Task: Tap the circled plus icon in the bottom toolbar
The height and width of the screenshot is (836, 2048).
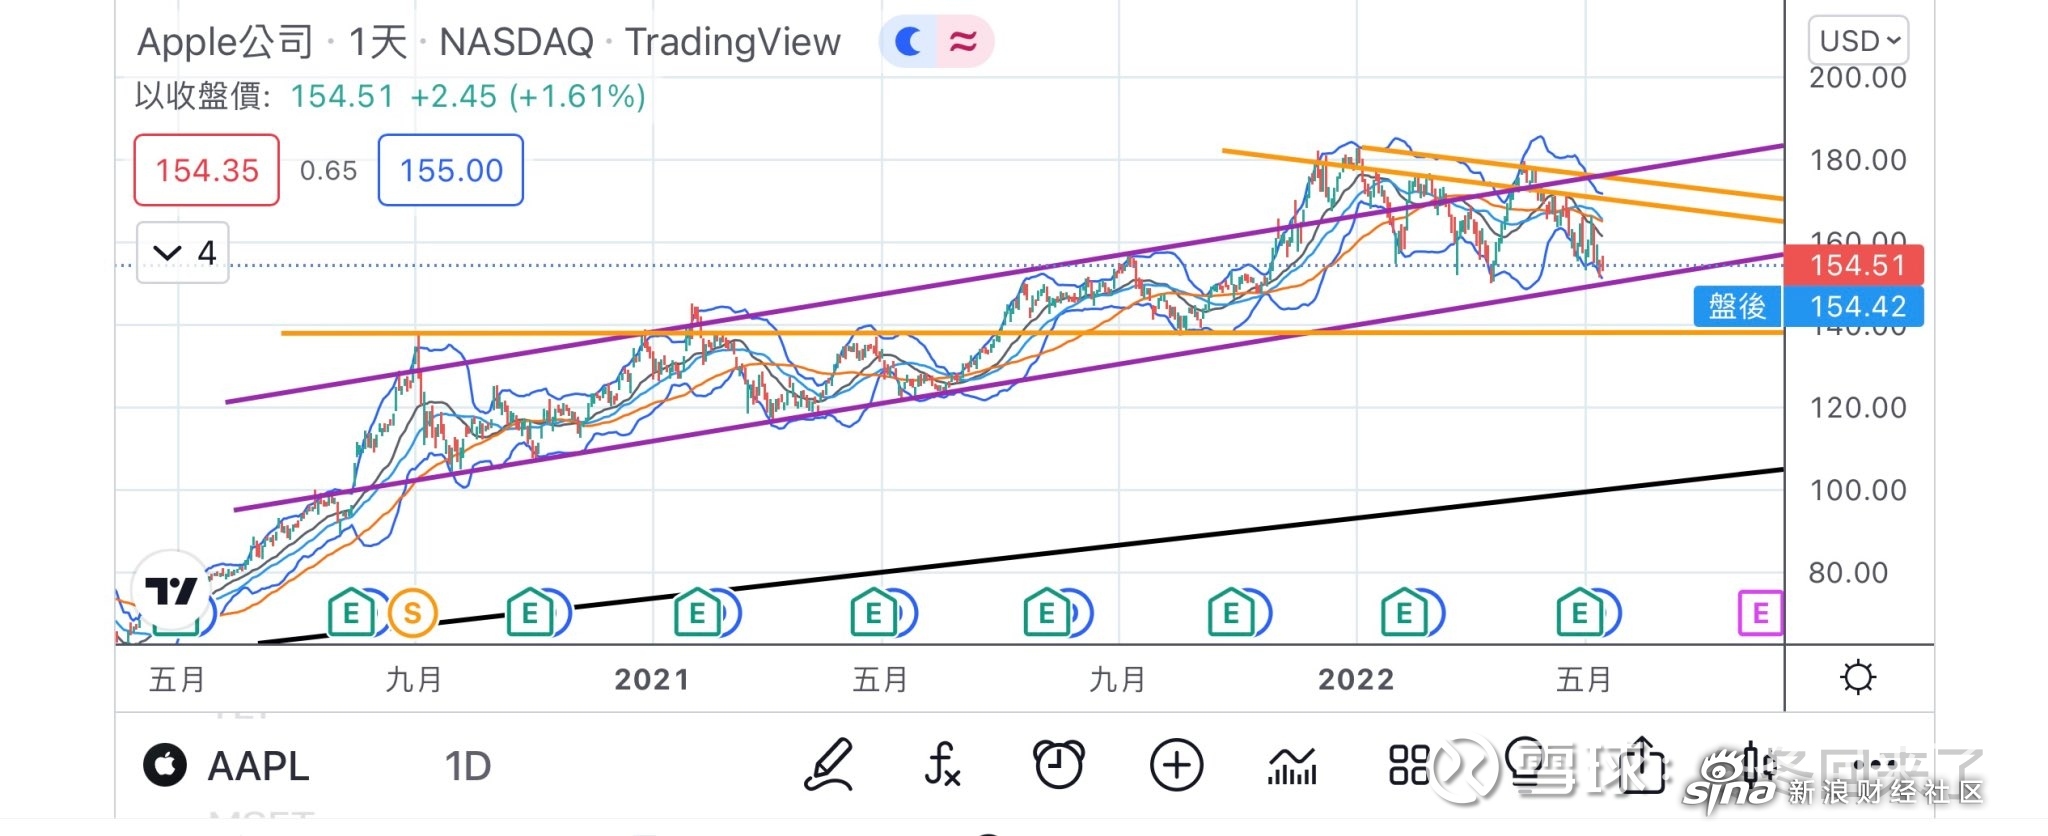Action: coord(1176,766)
